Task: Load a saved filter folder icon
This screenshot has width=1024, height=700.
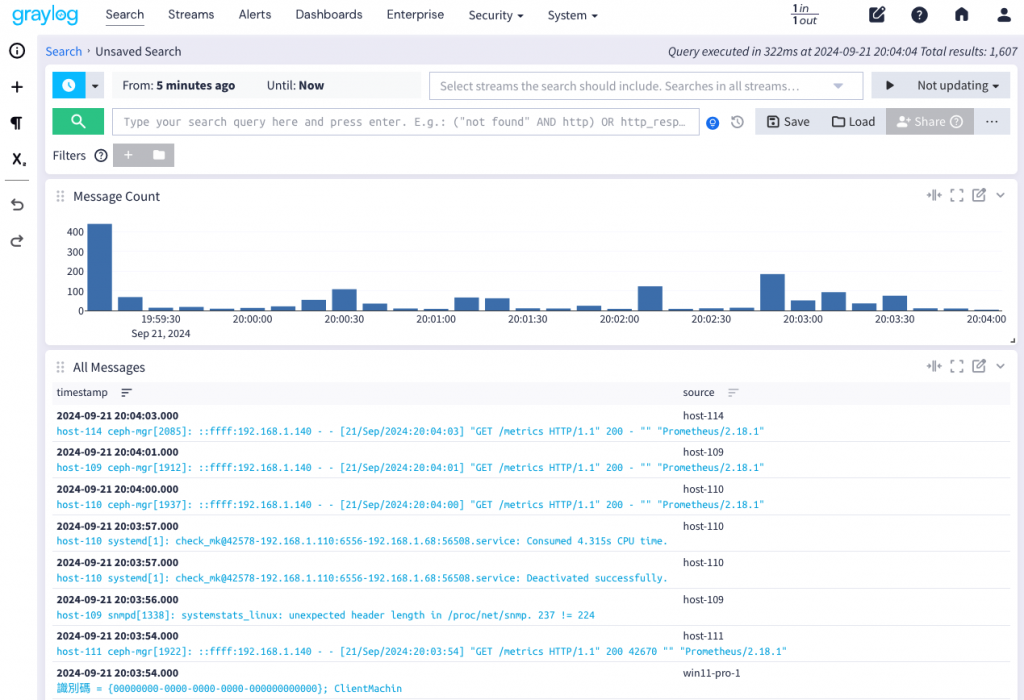Action: pos(159,155)
